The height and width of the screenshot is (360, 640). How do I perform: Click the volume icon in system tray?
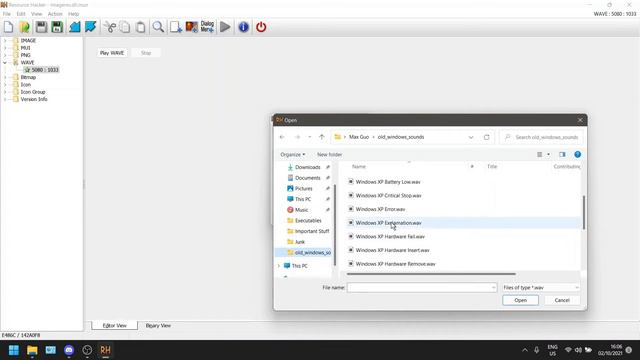coord(578,350)
